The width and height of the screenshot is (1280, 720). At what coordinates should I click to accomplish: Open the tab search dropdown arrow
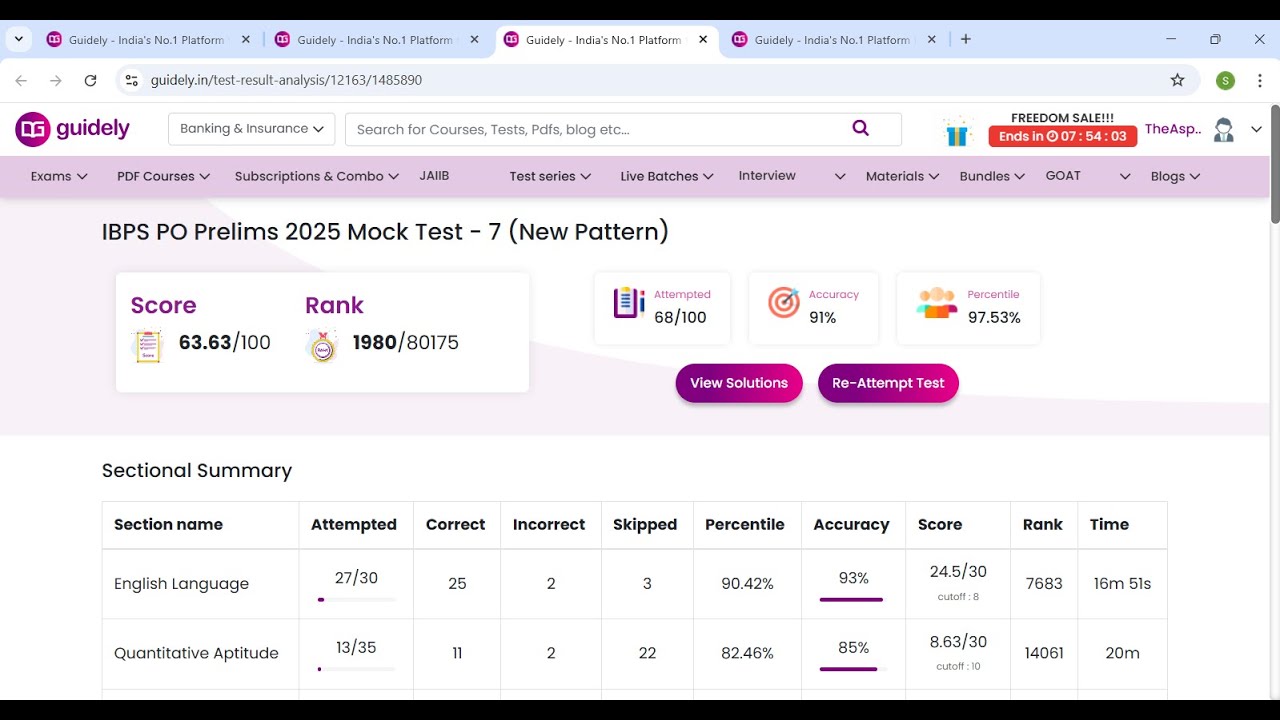pyautogui.click(x=18, y=40)
